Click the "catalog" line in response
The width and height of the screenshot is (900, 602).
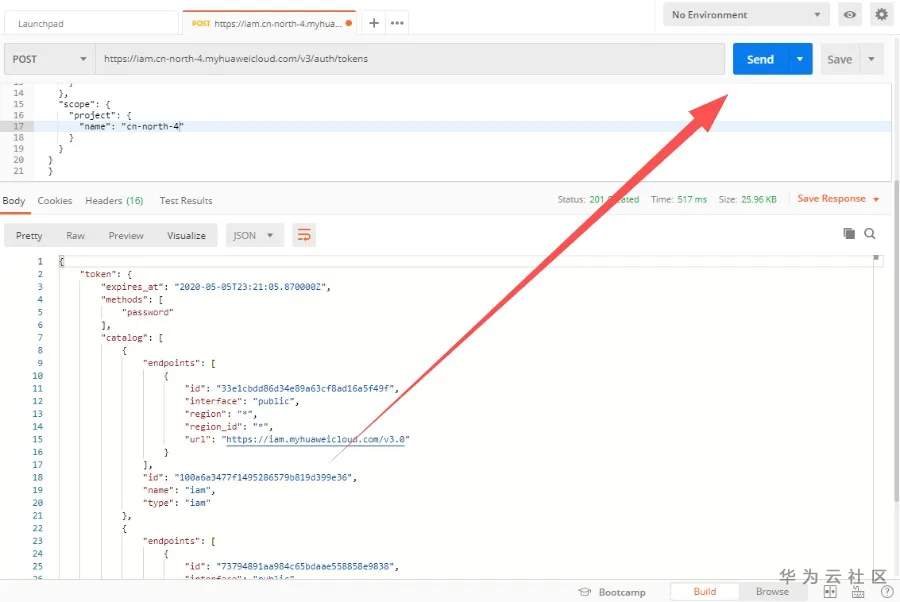(132, 337)
